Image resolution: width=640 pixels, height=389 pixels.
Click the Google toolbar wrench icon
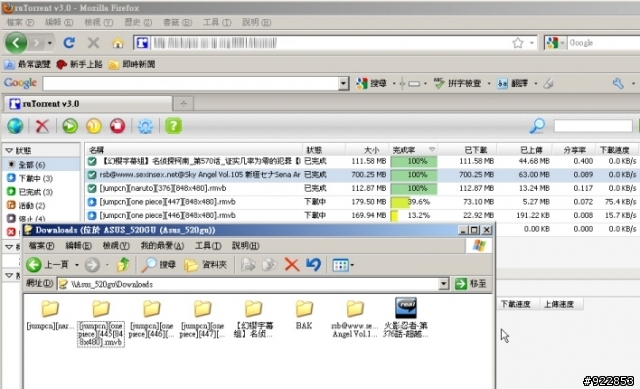tap(618, 84)
